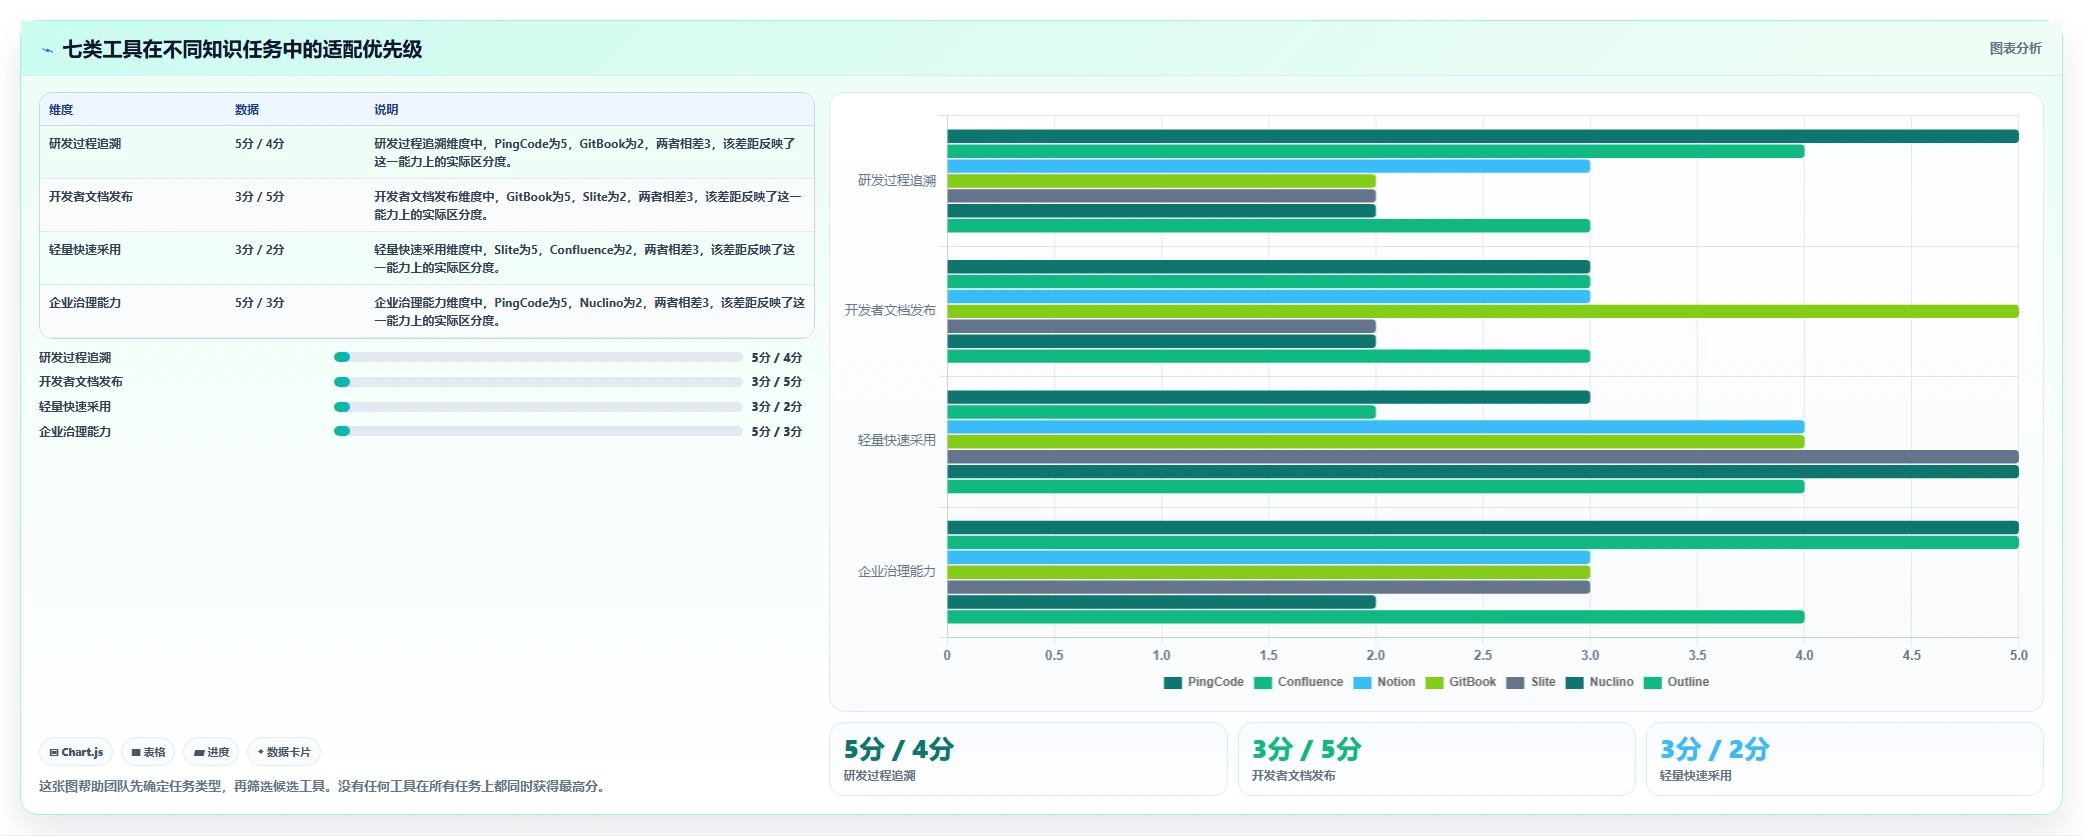Open the 3分 / 2分 轻量快速采用 stat card
2083x836 pixels.
[x=1844, y=759]
